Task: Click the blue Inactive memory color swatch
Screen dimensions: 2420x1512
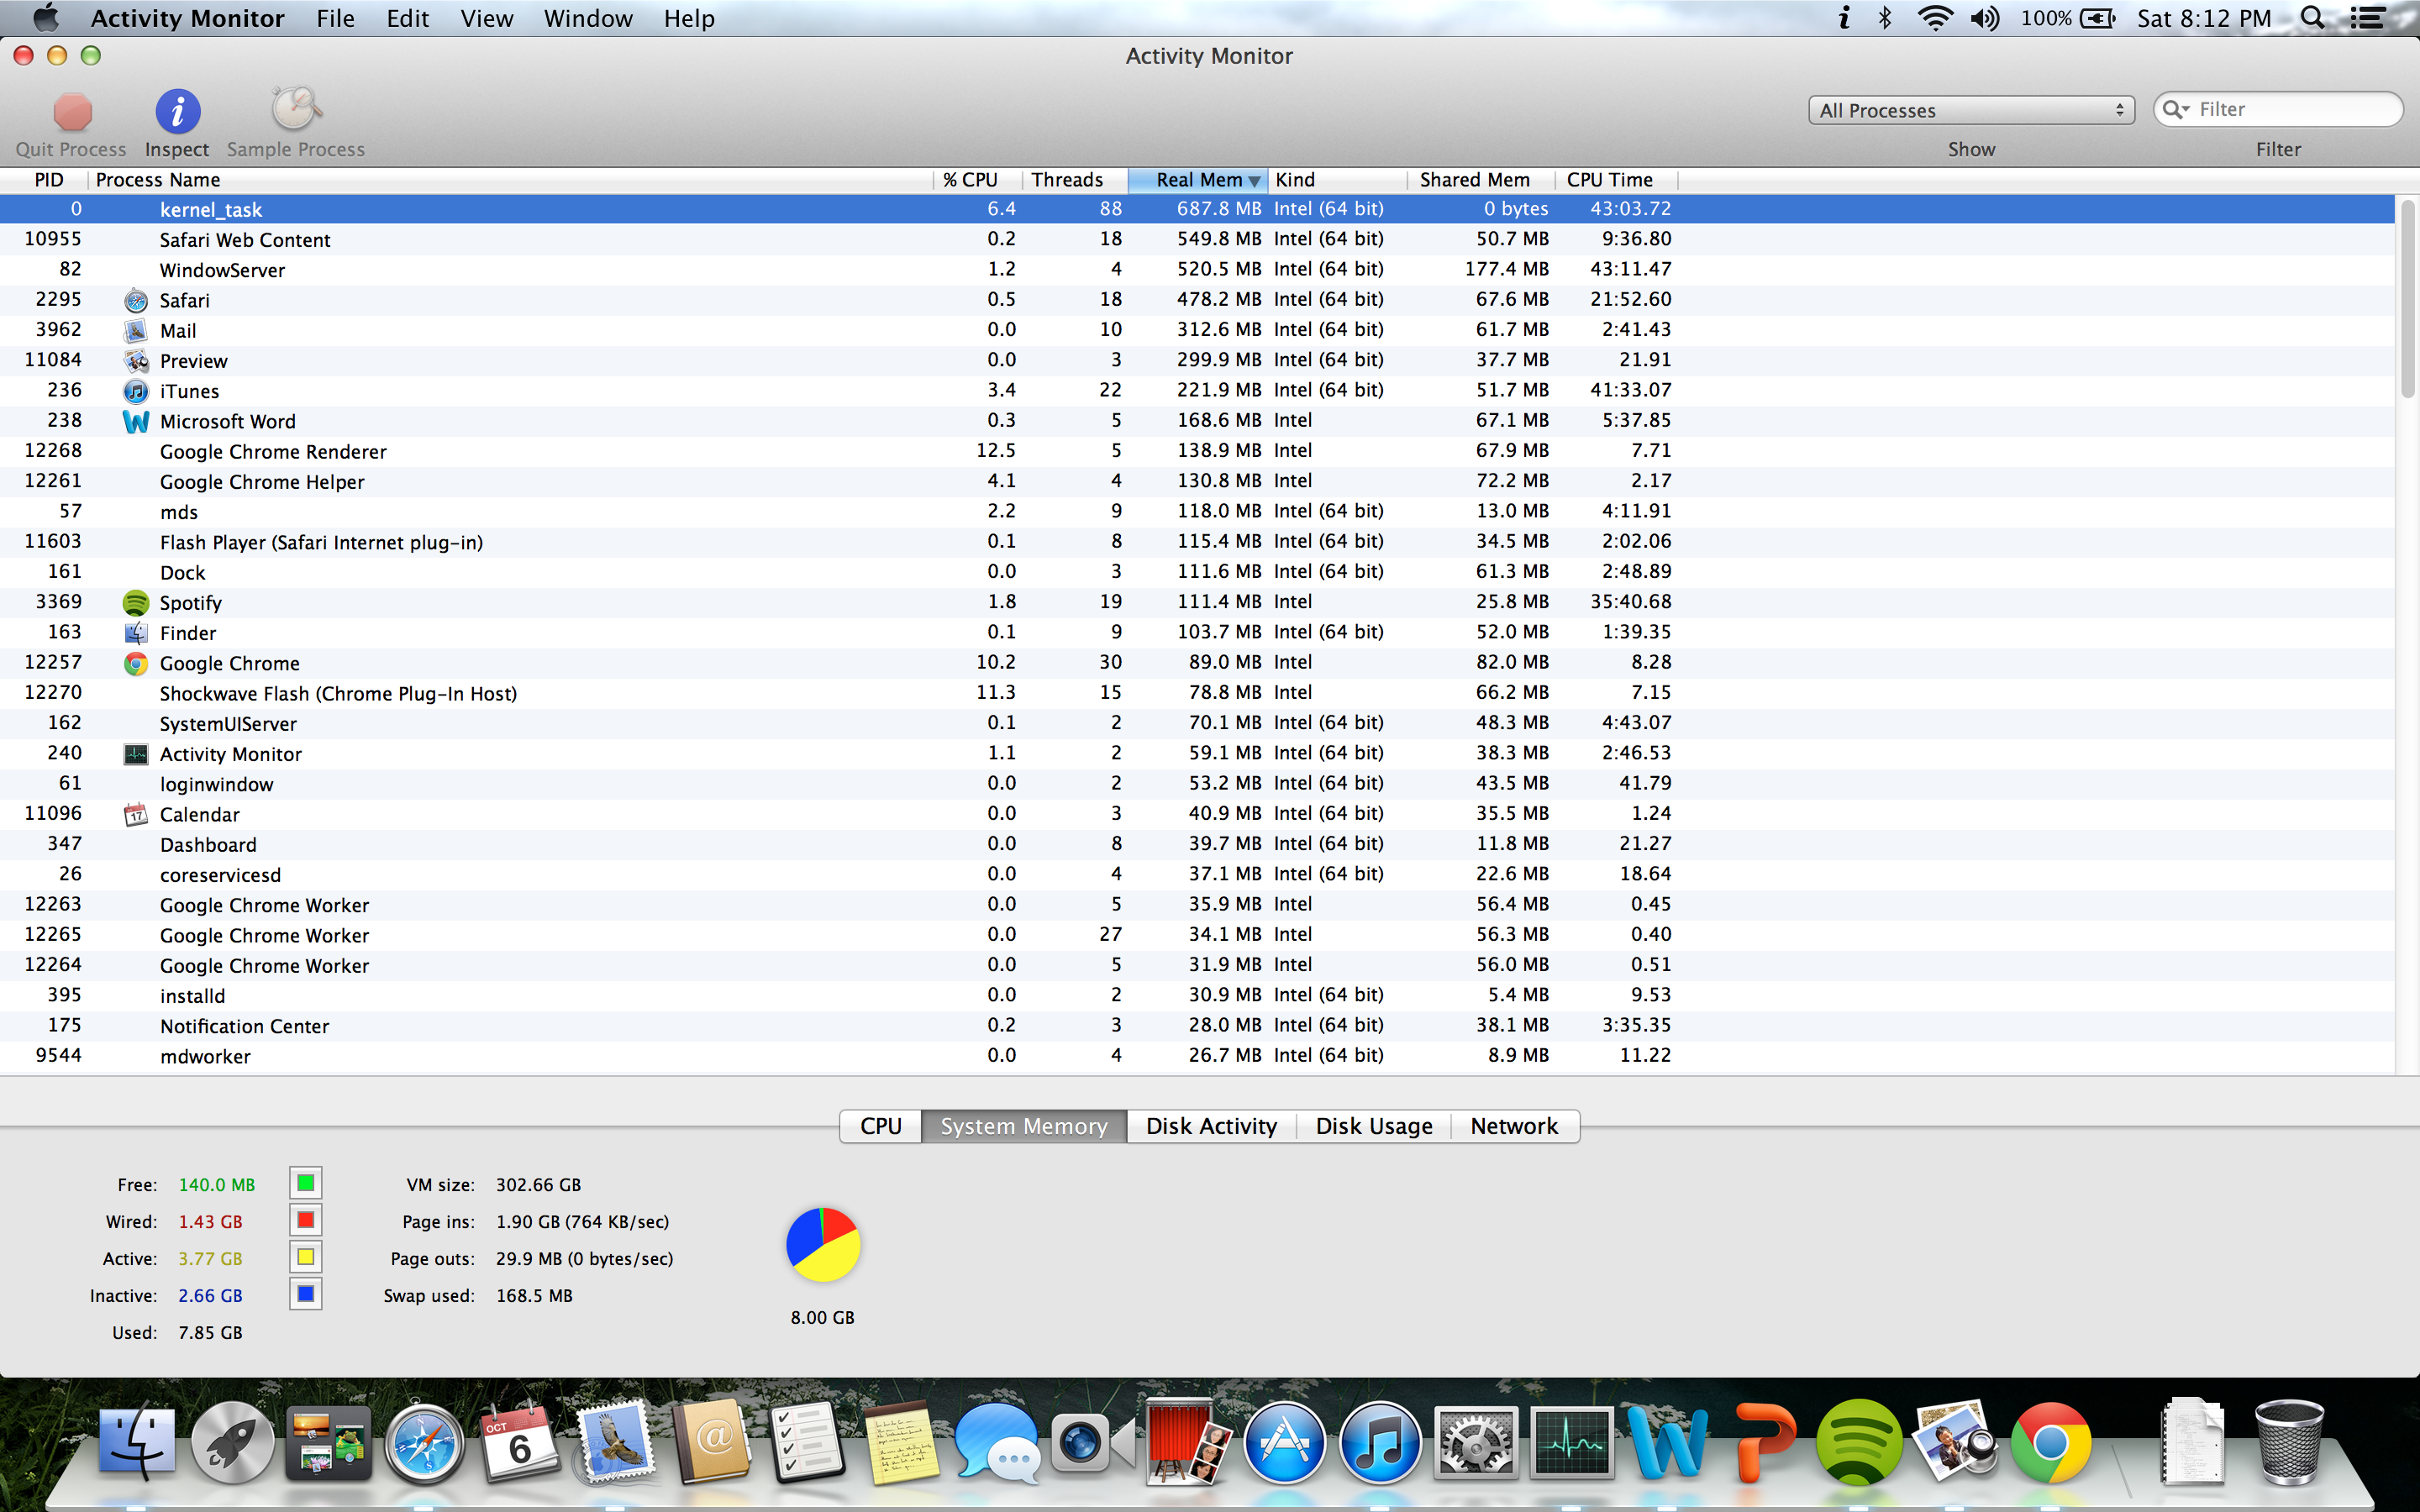Action: coord(306,1294)
